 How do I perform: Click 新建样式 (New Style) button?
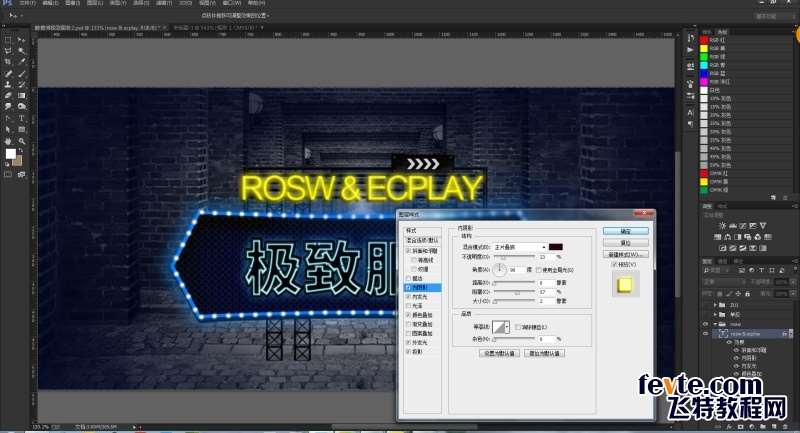(x=627, y=254)
